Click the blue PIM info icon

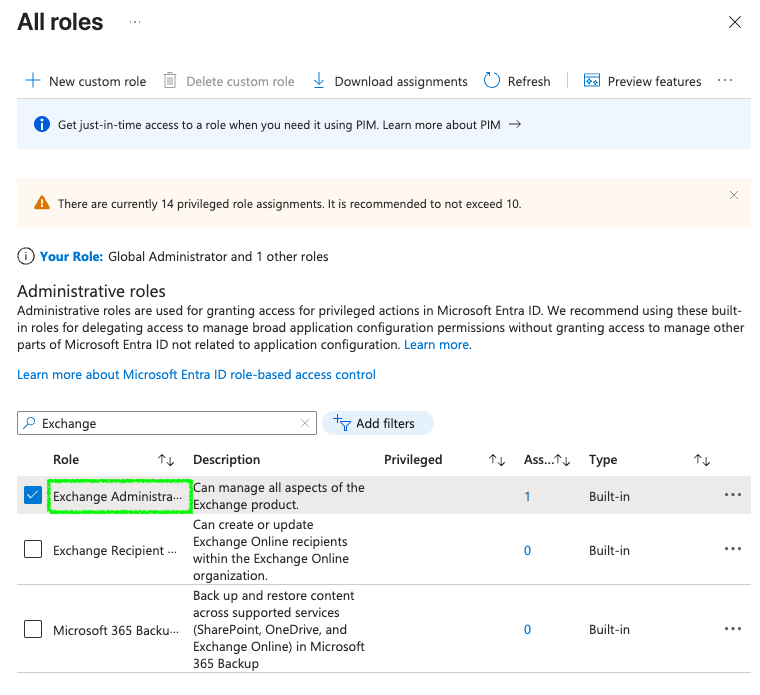(42, 125)
